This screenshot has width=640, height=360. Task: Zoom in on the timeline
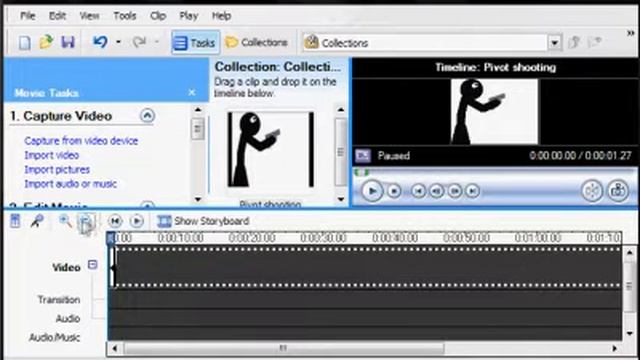point(65,221)
